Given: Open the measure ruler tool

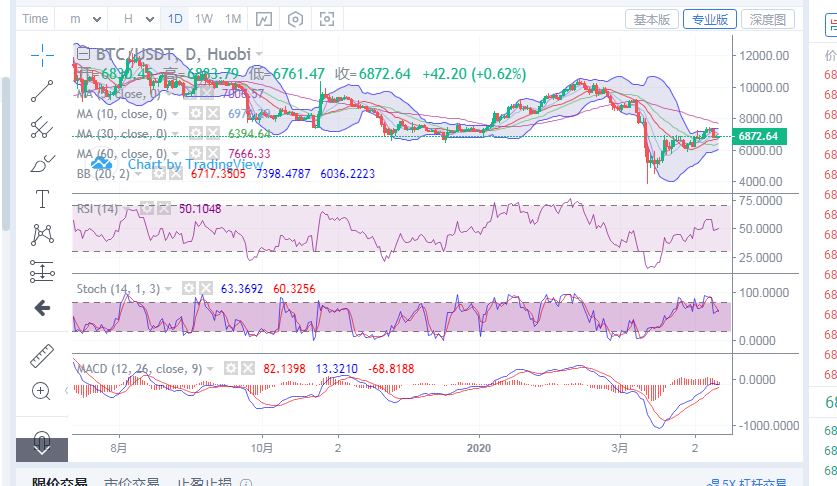Looking at the screenshot, I should pos(42,355).
